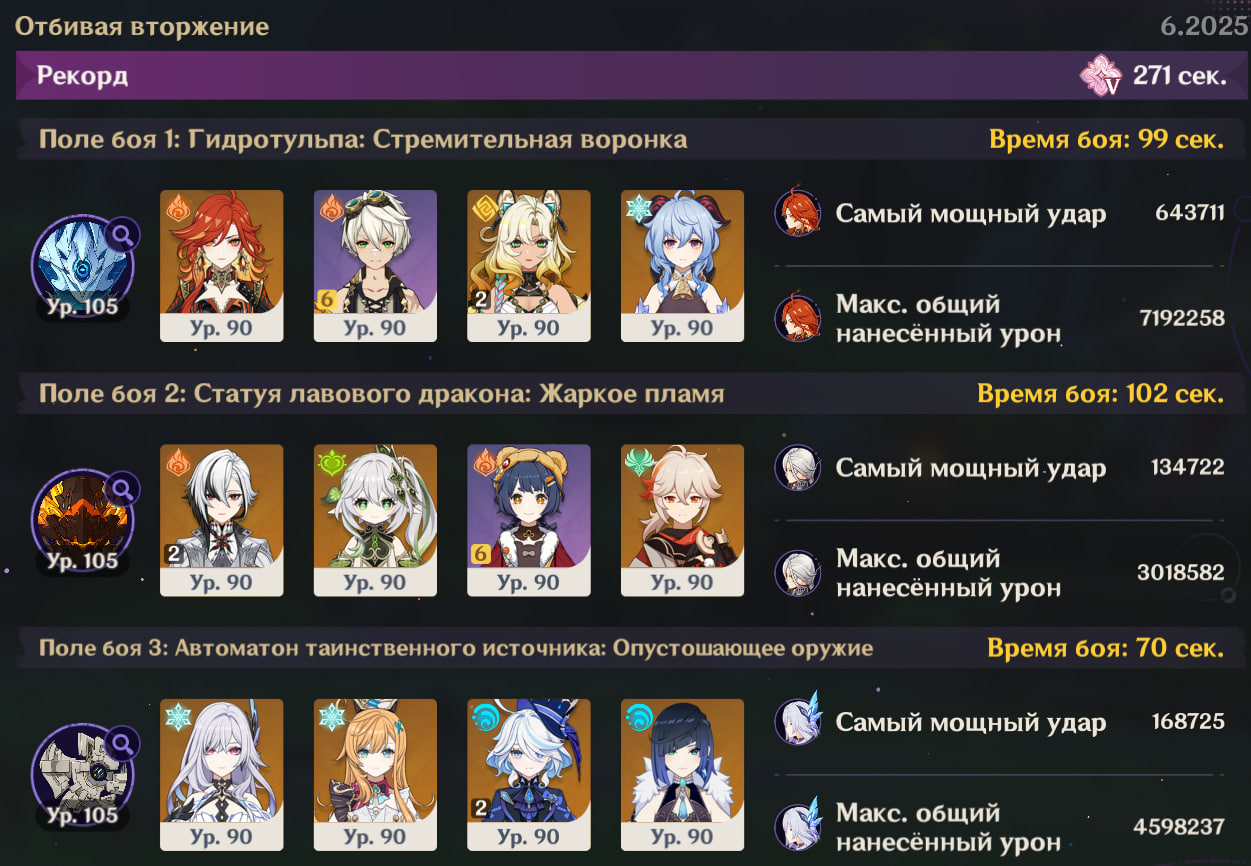Select Pyro character with bear-ear hat
The width and height of the screenshot is (1251, 866).
529,521
